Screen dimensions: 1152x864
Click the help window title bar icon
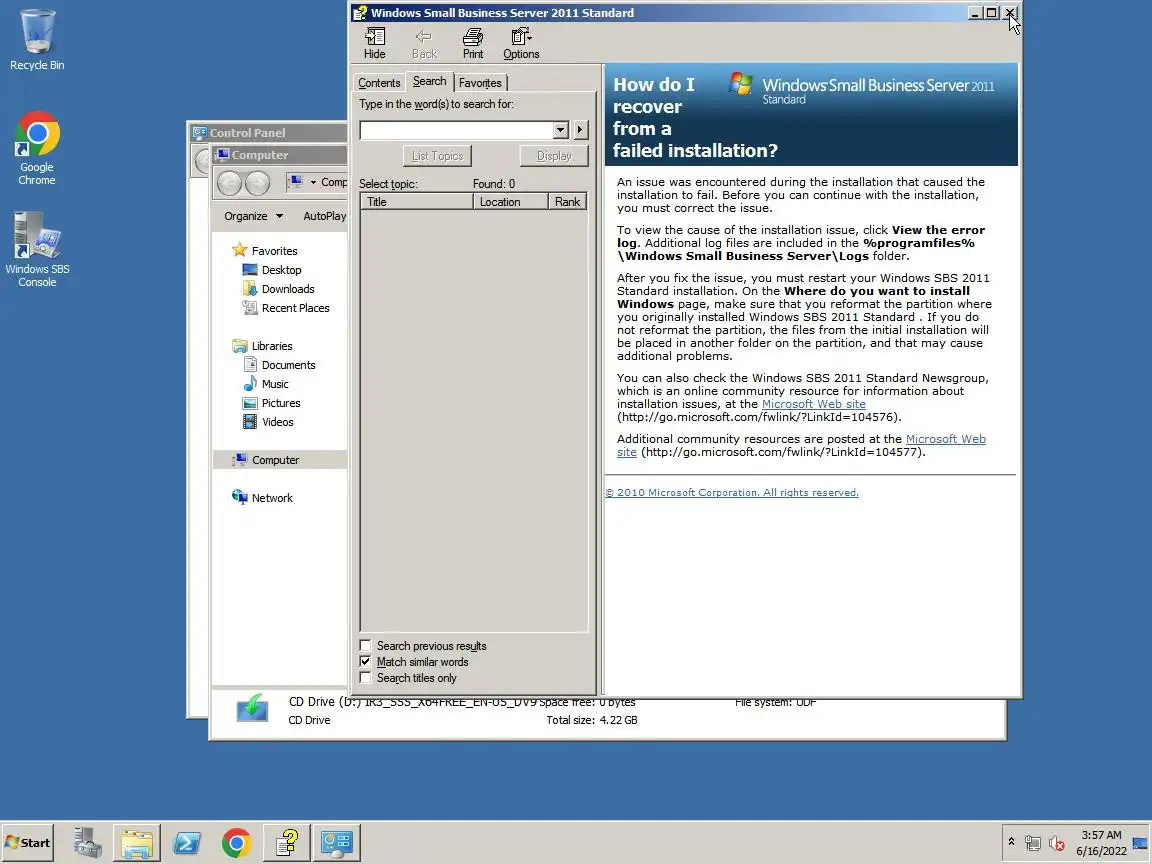coord(359,12)
